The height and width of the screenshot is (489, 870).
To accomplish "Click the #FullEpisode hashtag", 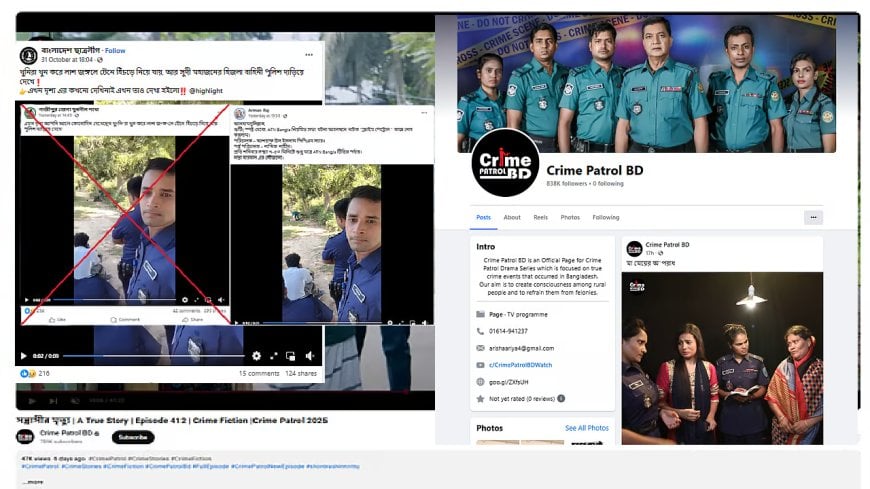I will coord(210,466).
